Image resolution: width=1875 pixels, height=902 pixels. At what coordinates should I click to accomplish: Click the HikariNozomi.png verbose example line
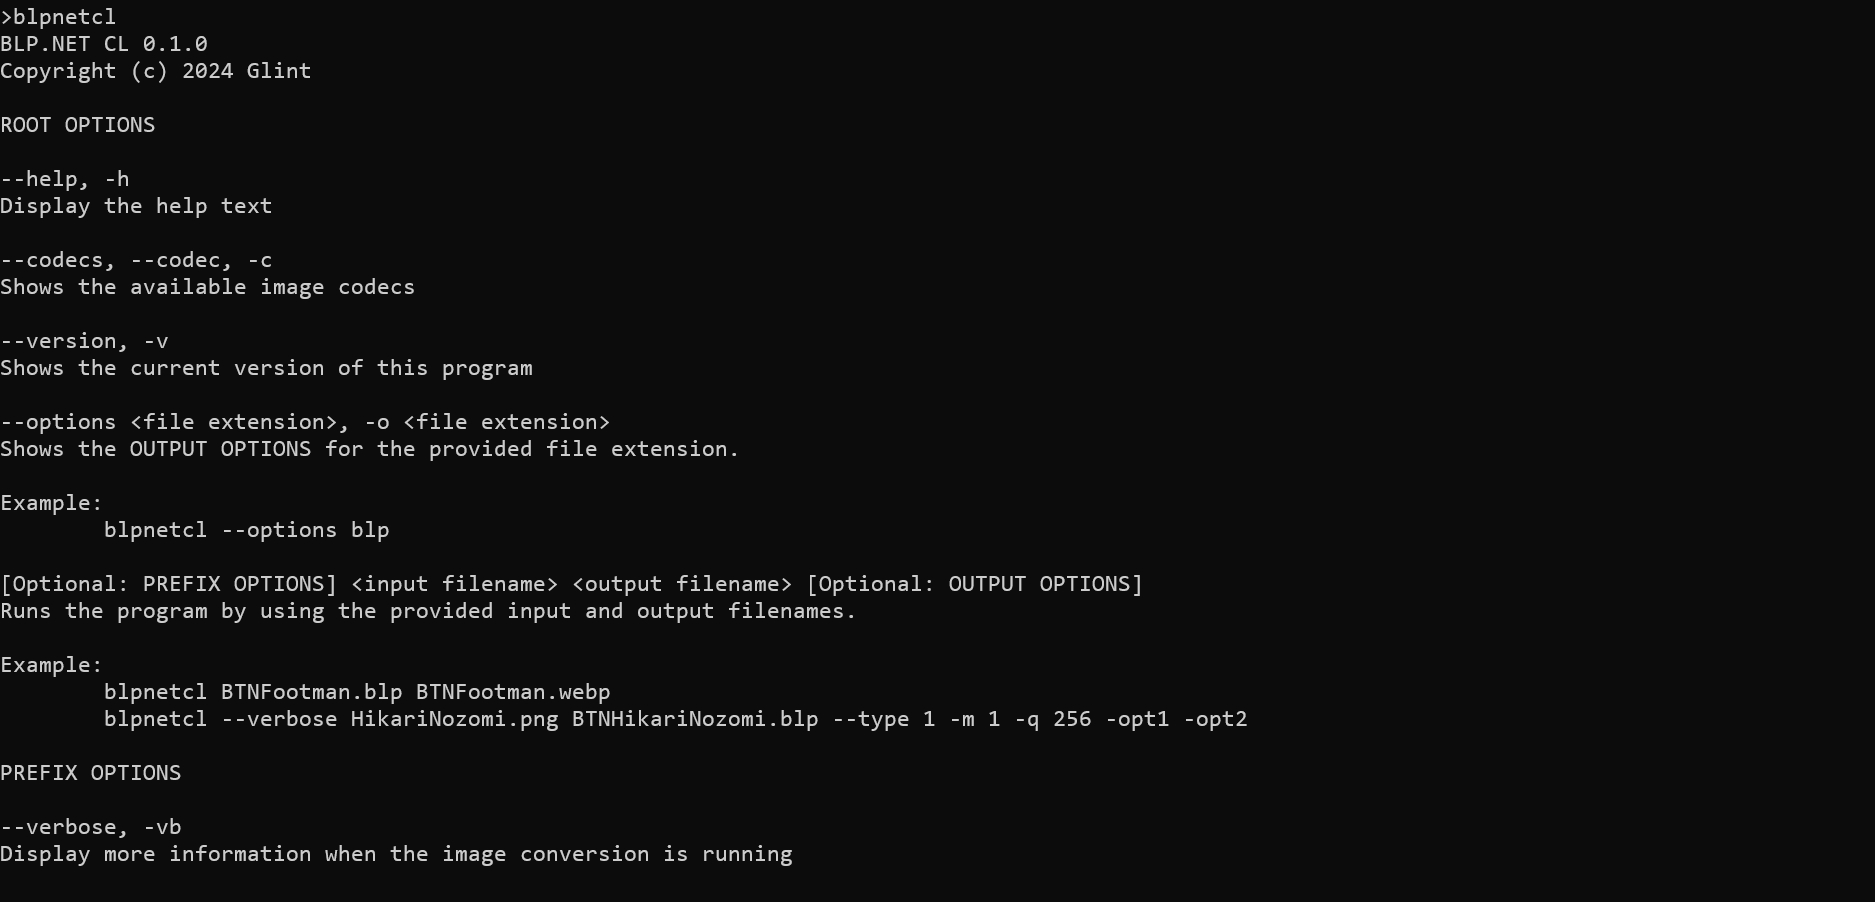pos(676,719)
